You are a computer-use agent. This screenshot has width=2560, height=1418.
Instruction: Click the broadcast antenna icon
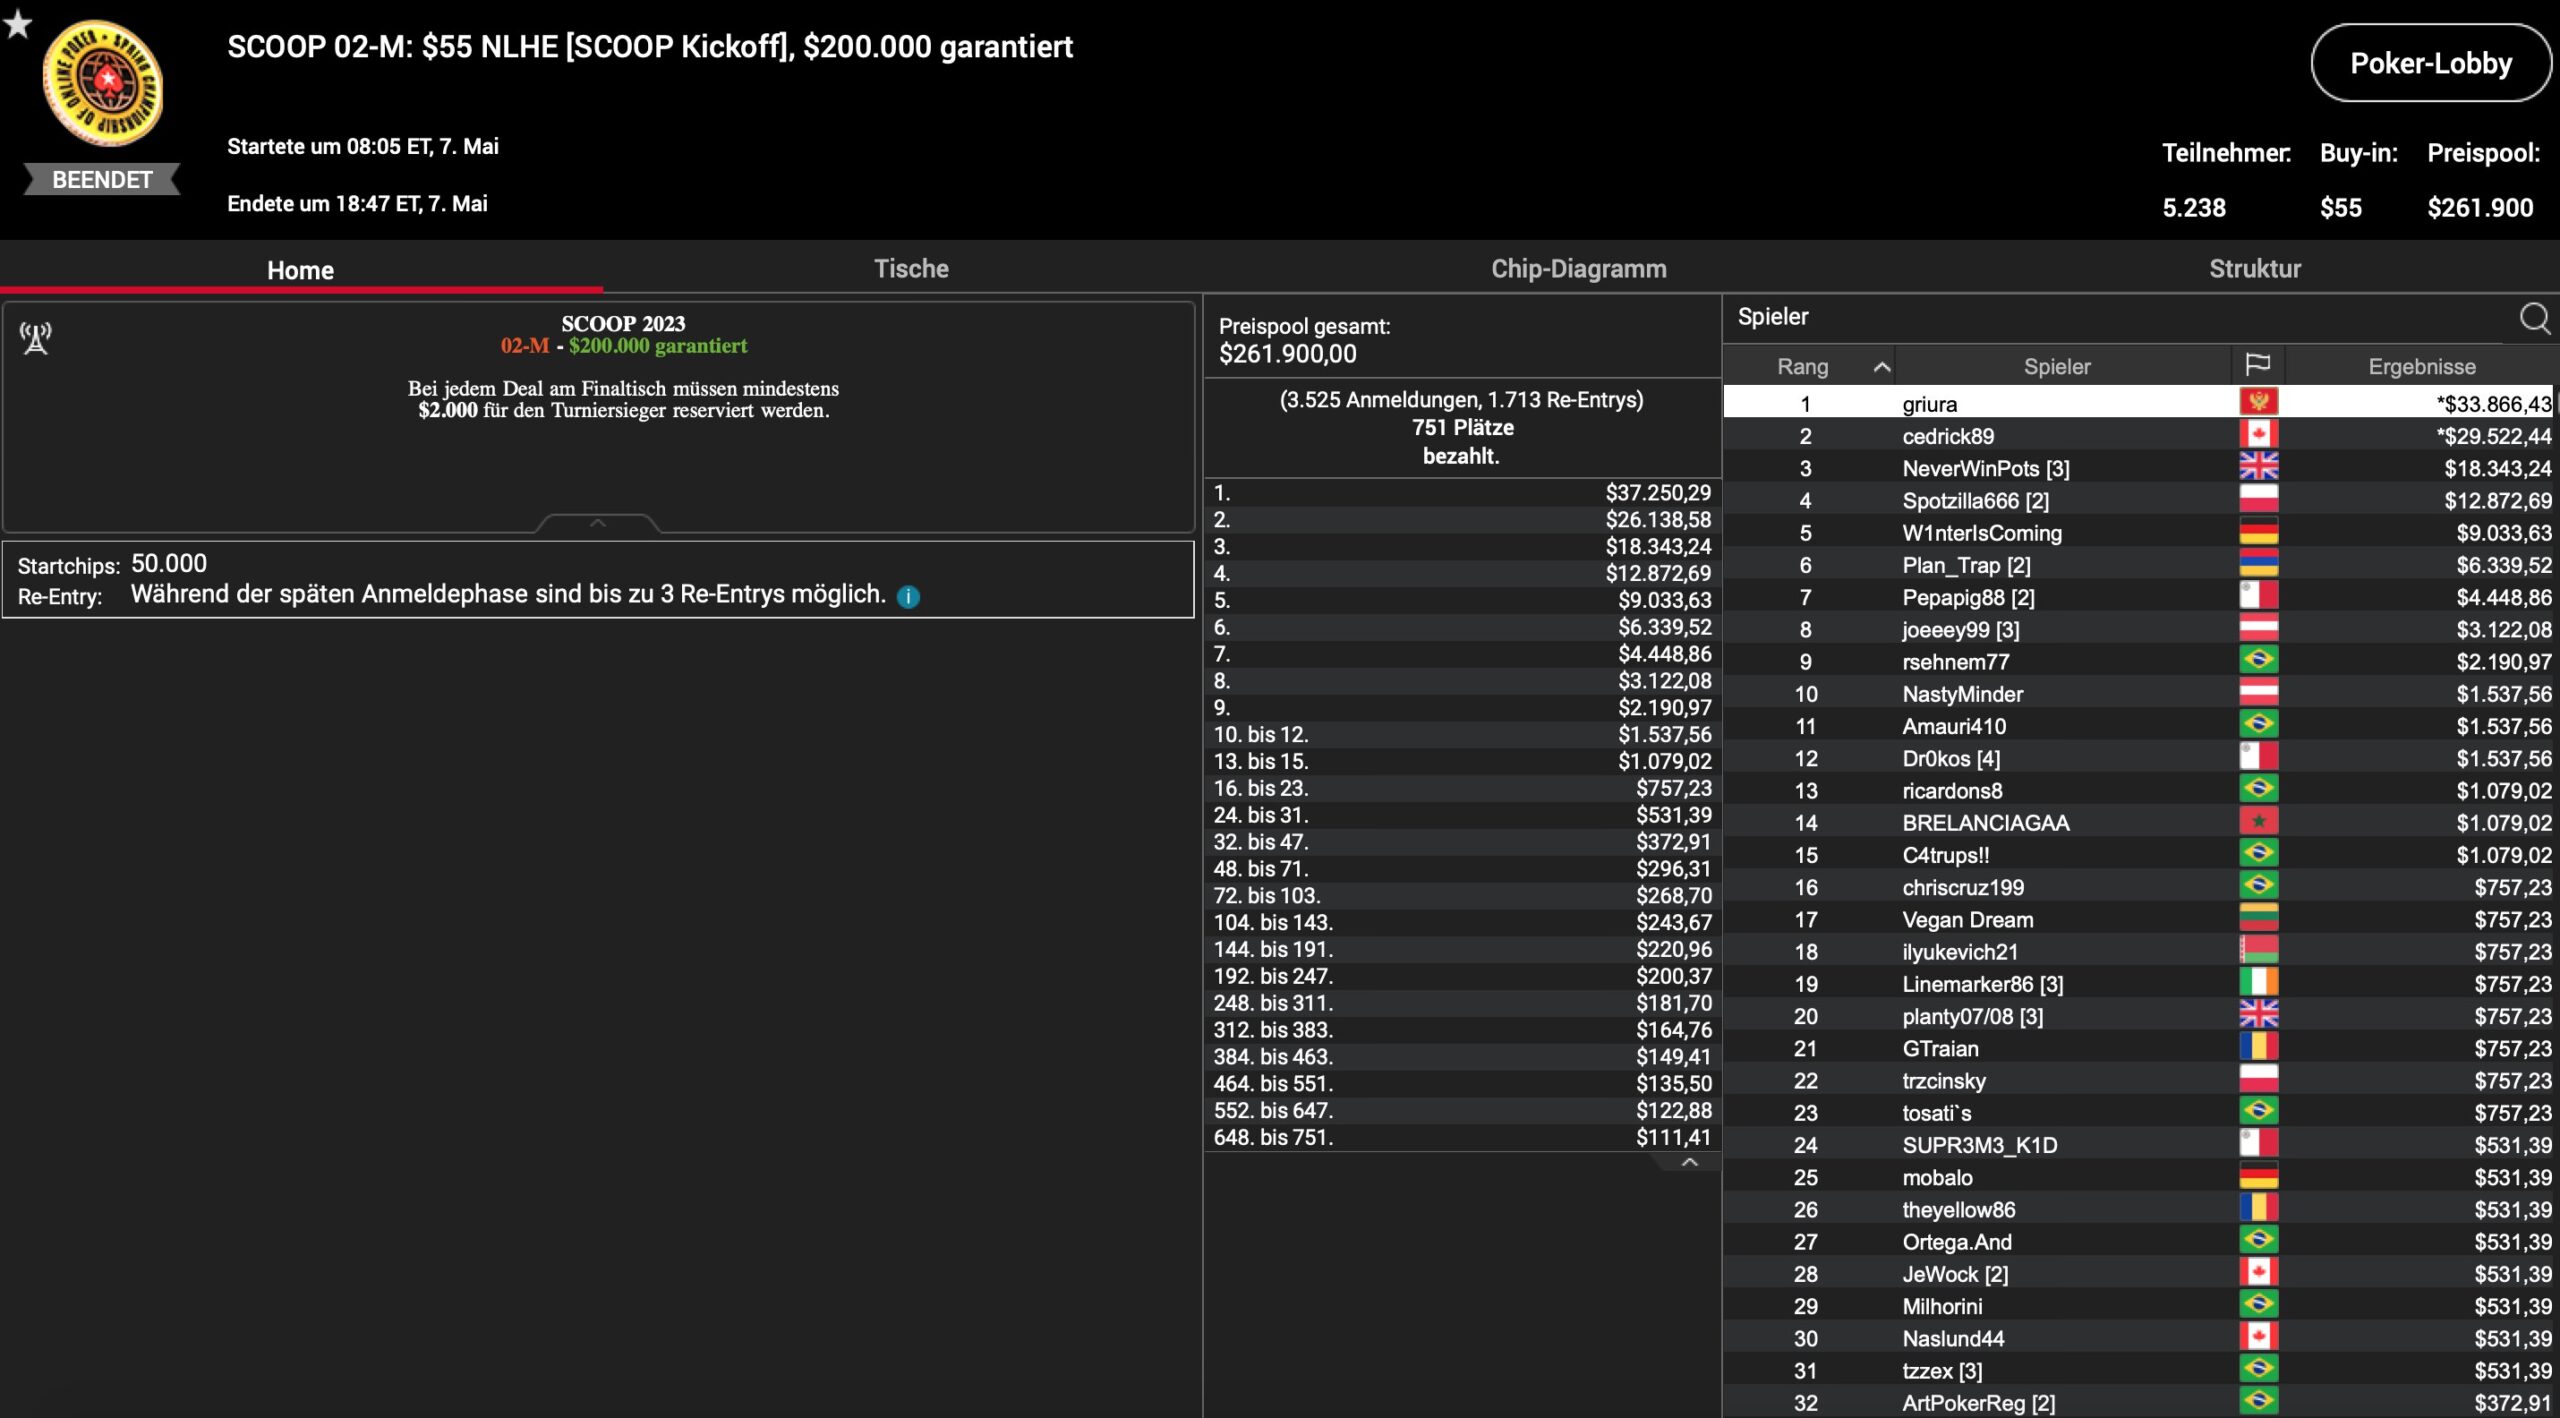coord(36,339)
